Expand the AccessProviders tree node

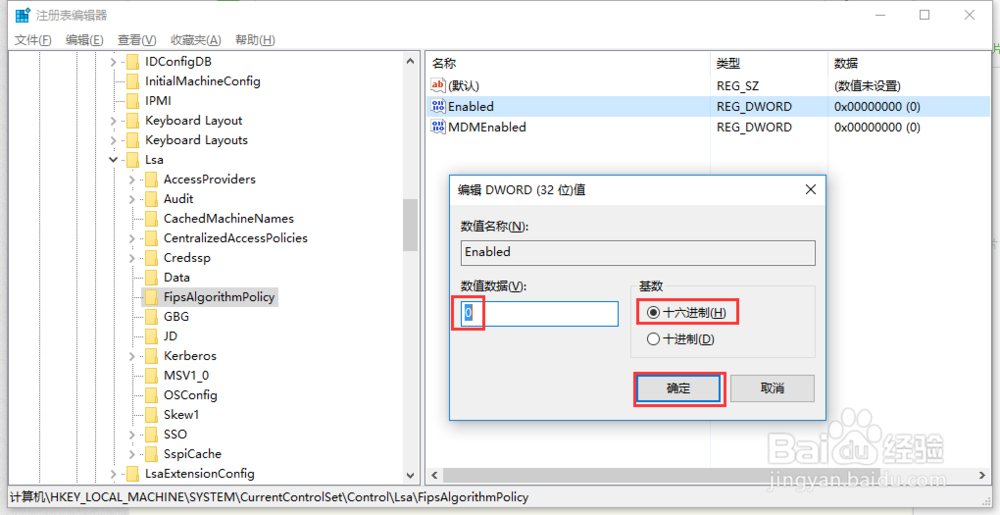(x=132, y=180)
